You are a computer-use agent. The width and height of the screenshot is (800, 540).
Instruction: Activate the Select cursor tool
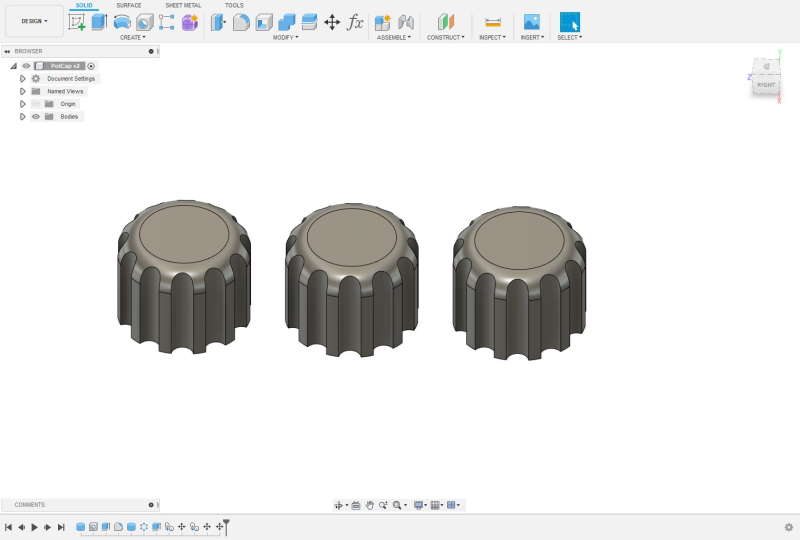[570, 22]
